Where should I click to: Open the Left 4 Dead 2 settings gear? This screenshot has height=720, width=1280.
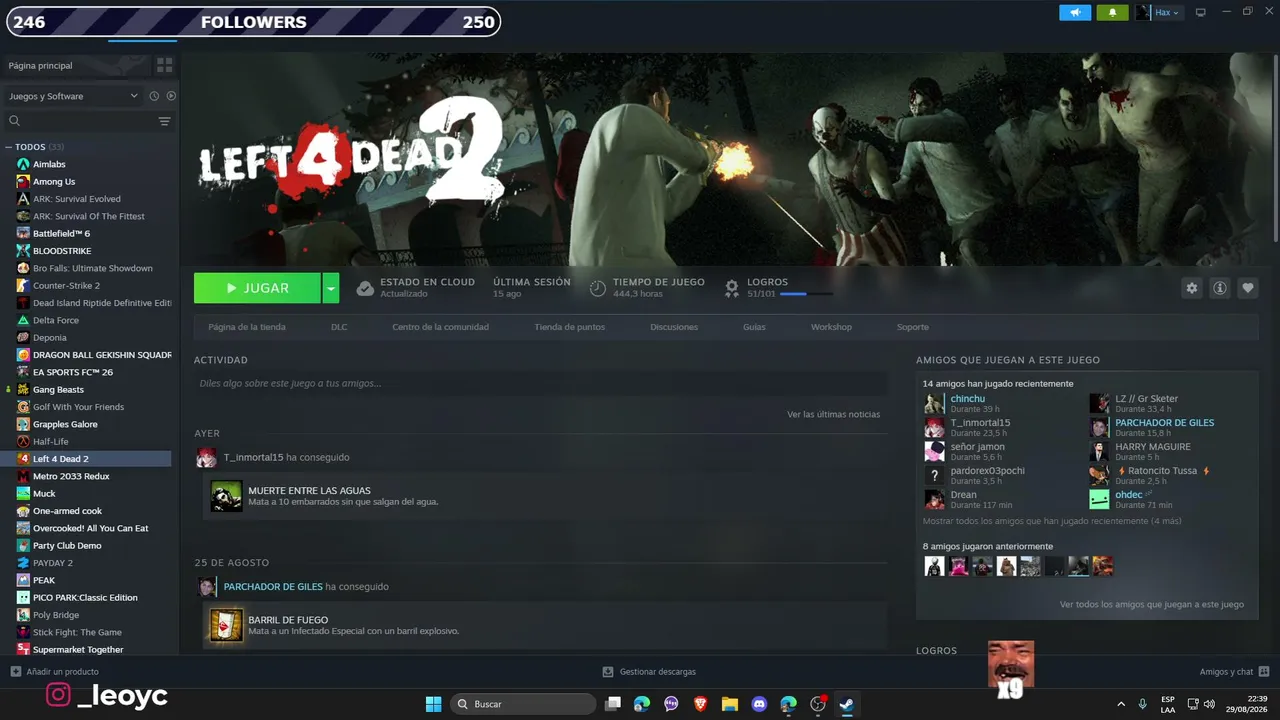[x=1191, y=288]
